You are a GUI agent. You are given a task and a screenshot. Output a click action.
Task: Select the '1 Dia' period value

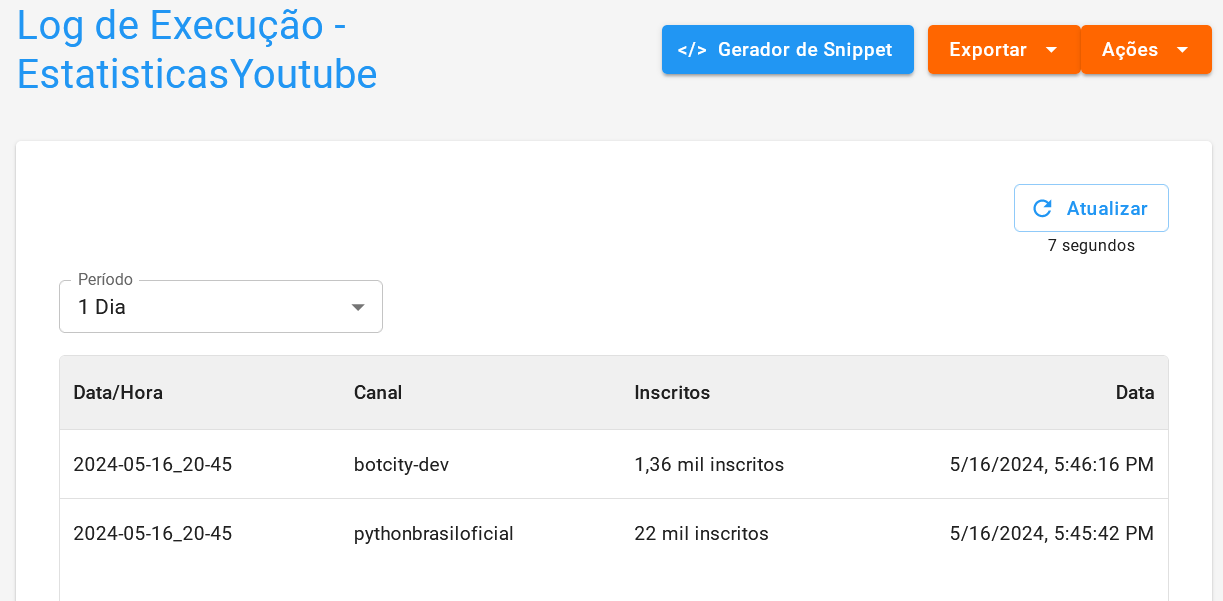[x=102, y=307]
